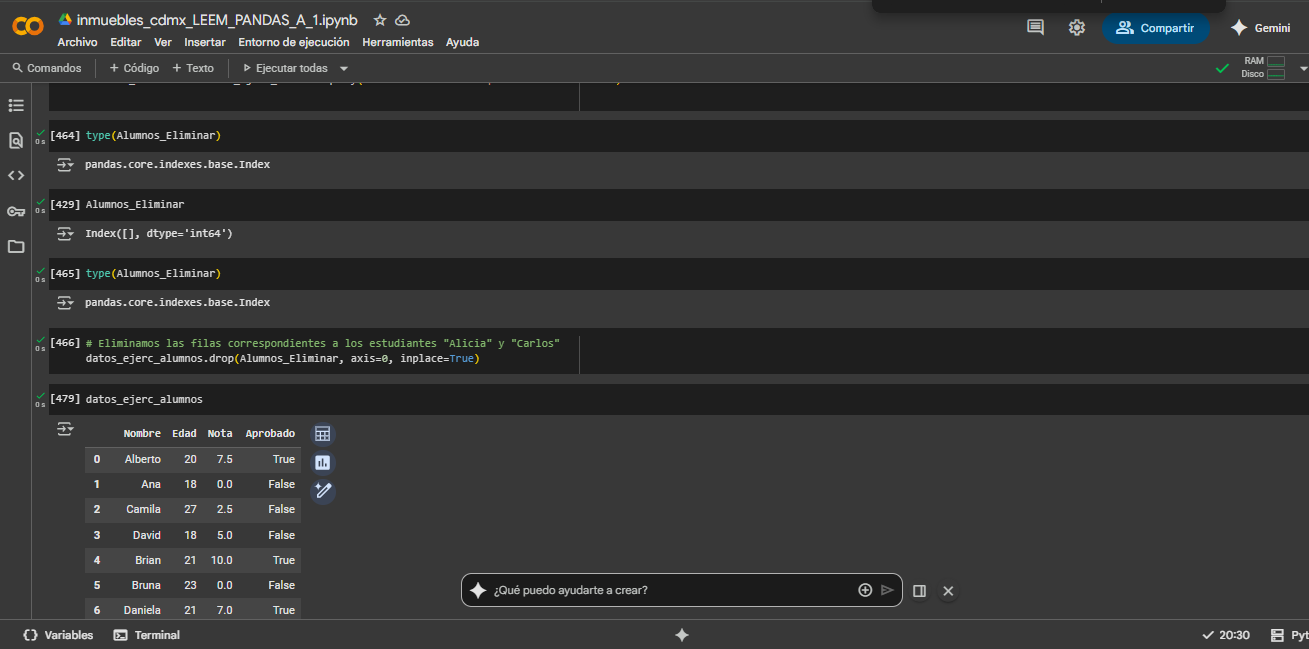
Task: Click the Aprobado column header
Action: coord(270,433)
